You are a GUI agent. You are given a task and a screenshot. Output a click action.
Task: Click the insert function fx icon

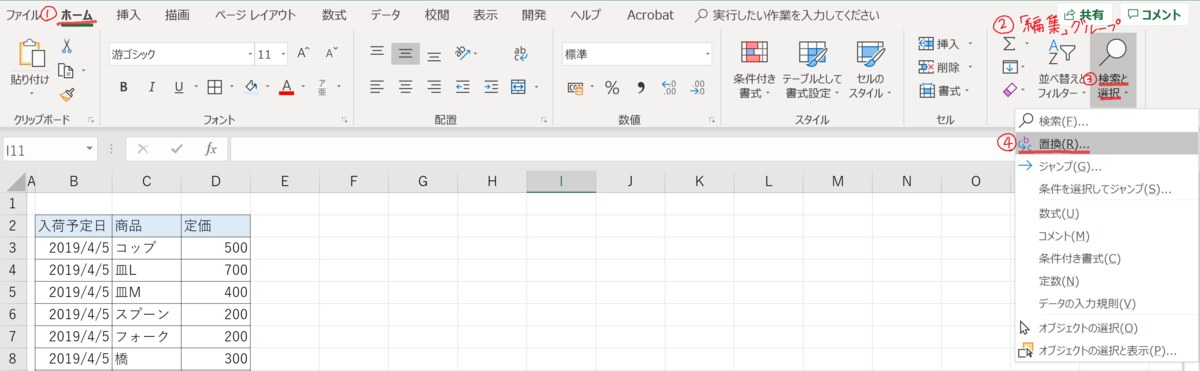[x=211, y=148]
